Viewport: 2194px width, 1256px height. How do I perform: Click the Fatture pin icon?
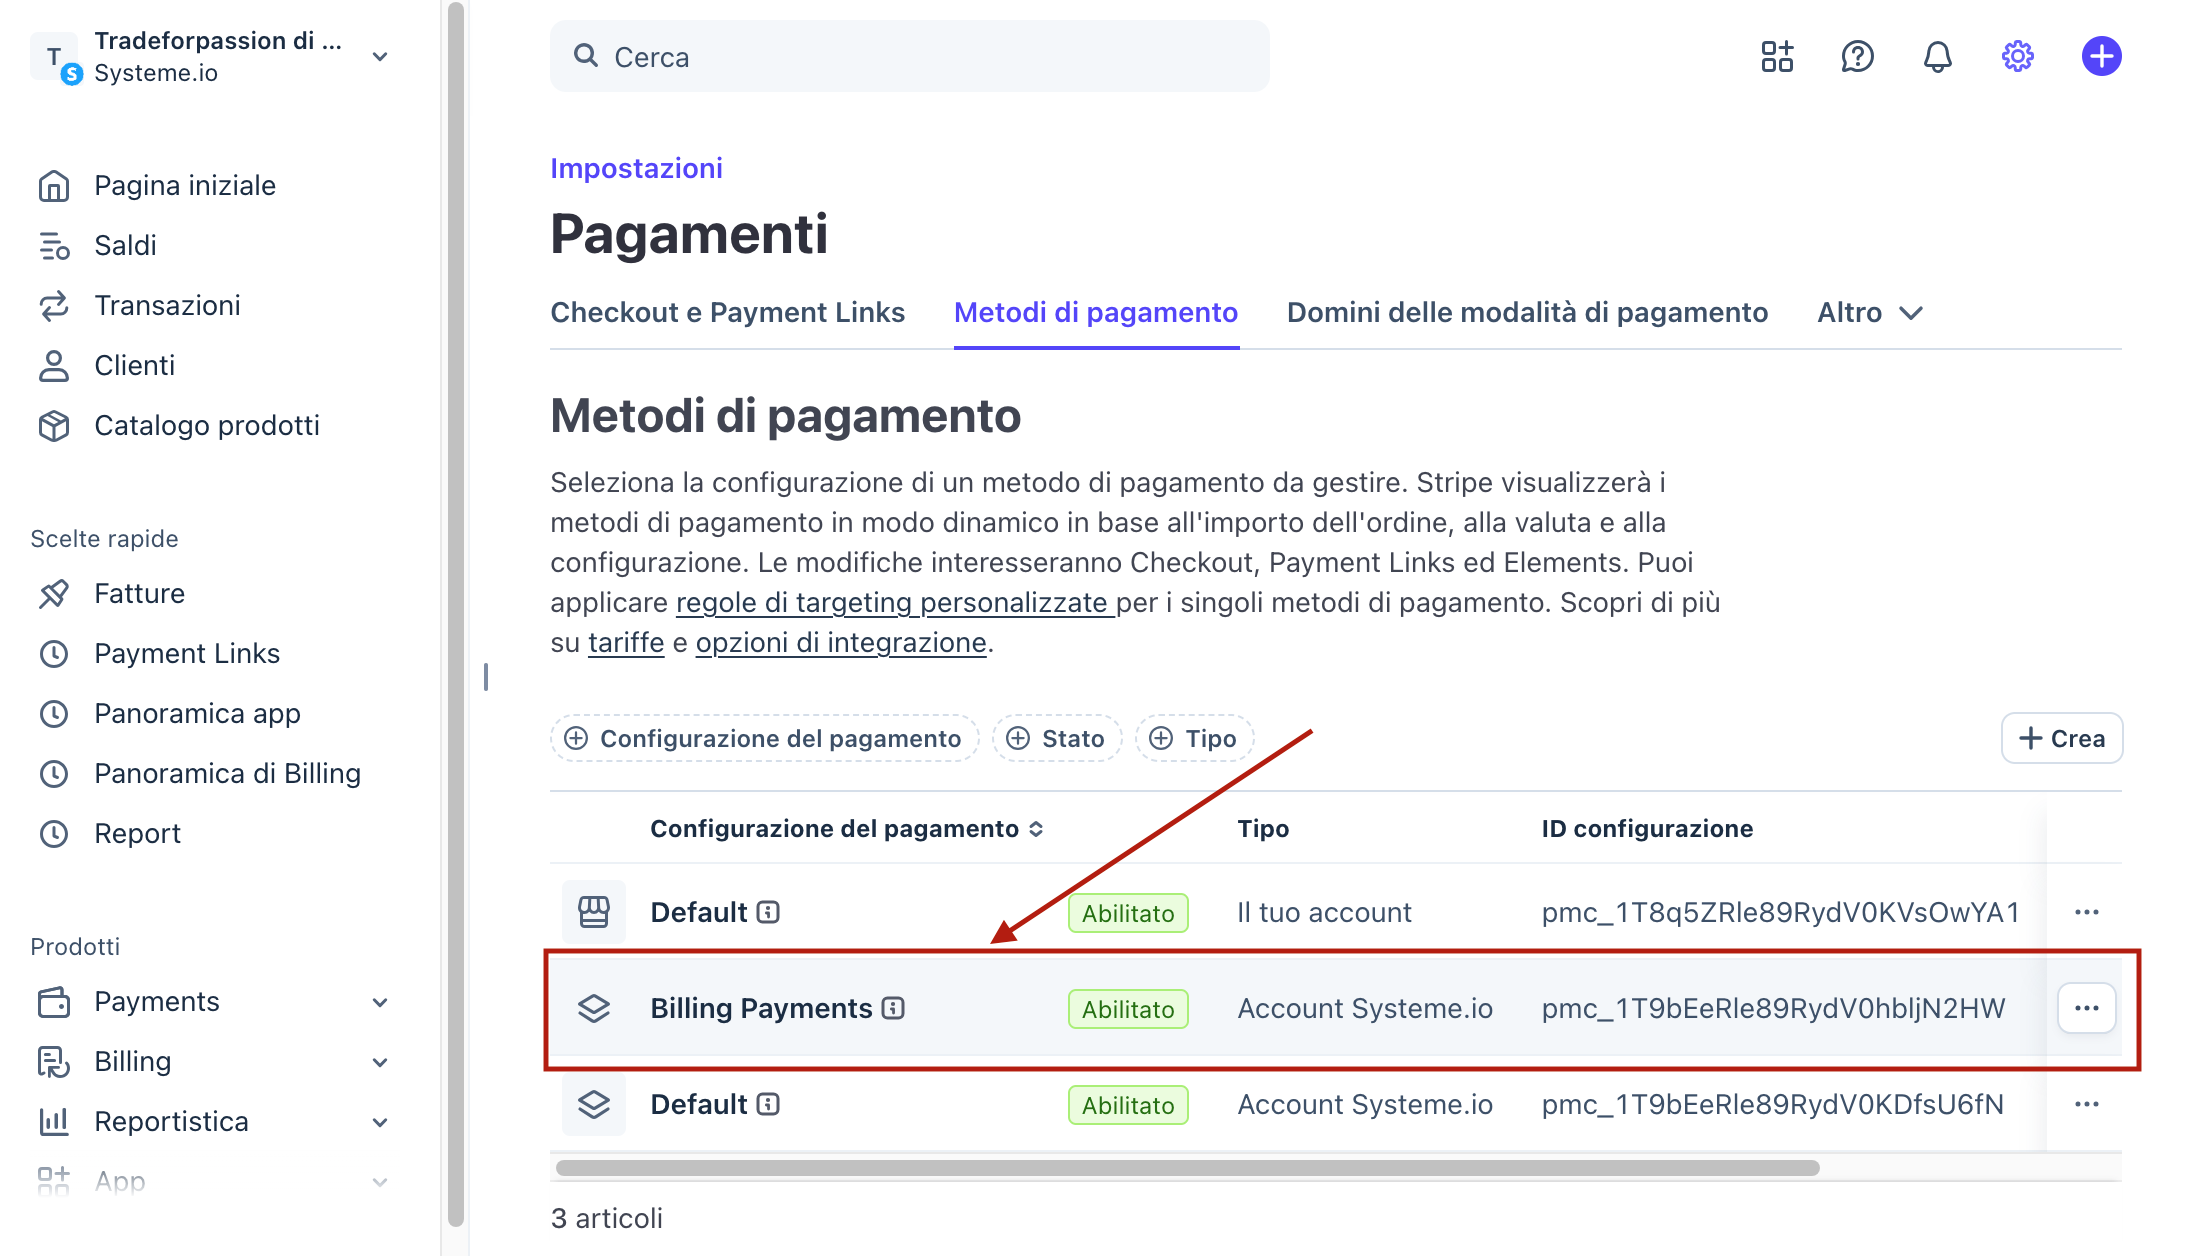pyautogui.click(x=54, y=594)
